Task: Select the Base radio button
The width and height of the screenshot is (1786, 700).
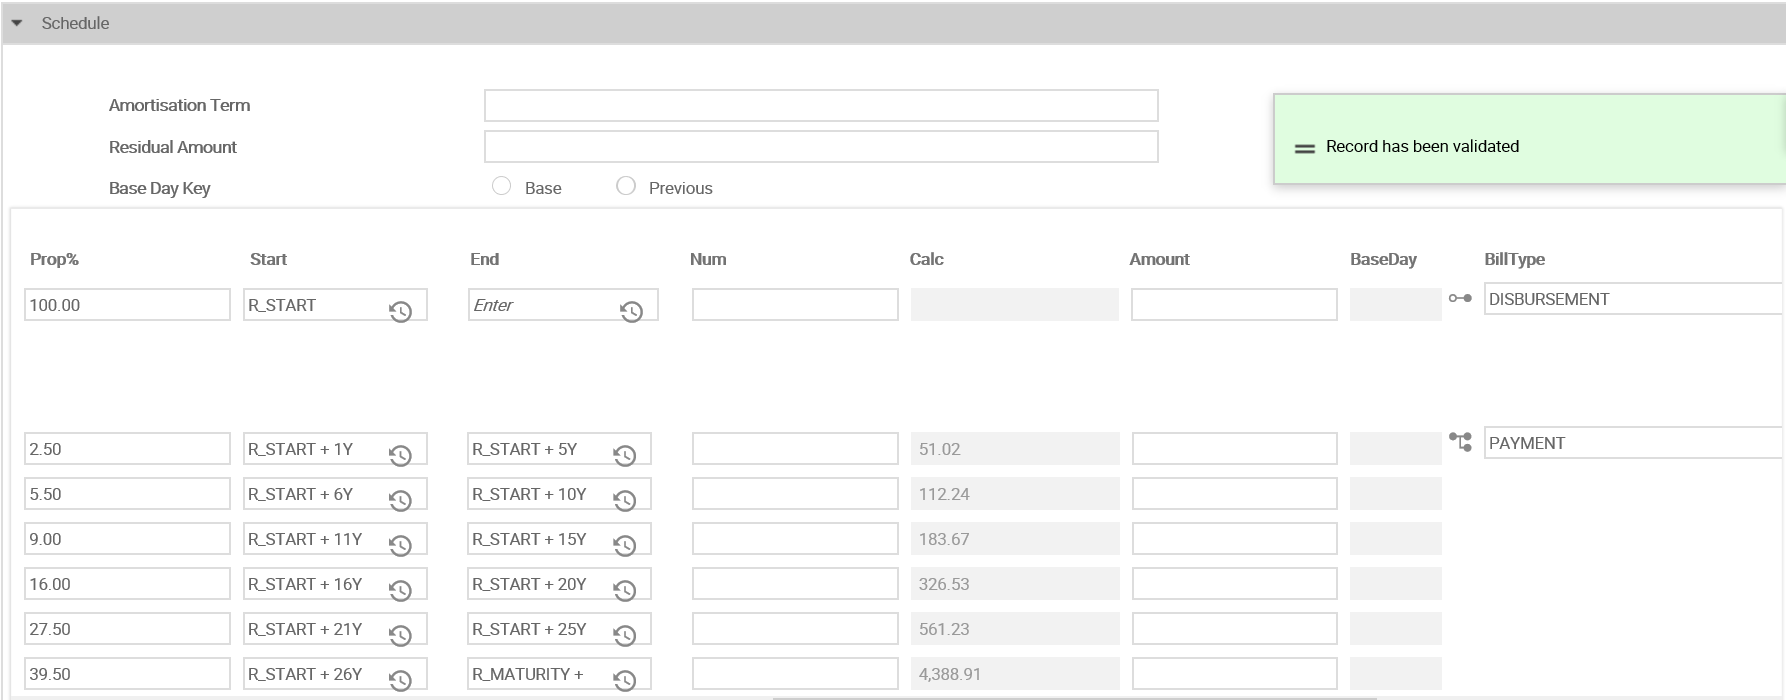Action: [x=502, y=186]
